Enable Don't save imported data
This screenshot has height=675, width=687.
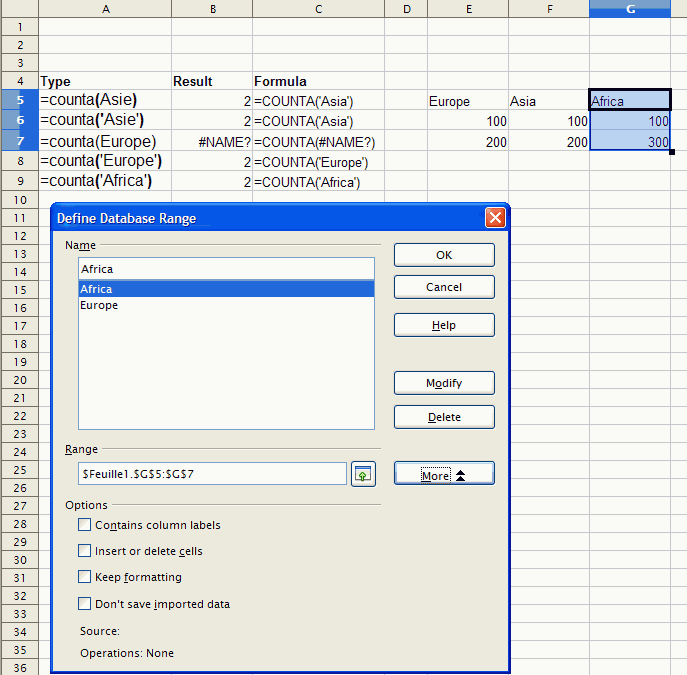click(85, 604)
